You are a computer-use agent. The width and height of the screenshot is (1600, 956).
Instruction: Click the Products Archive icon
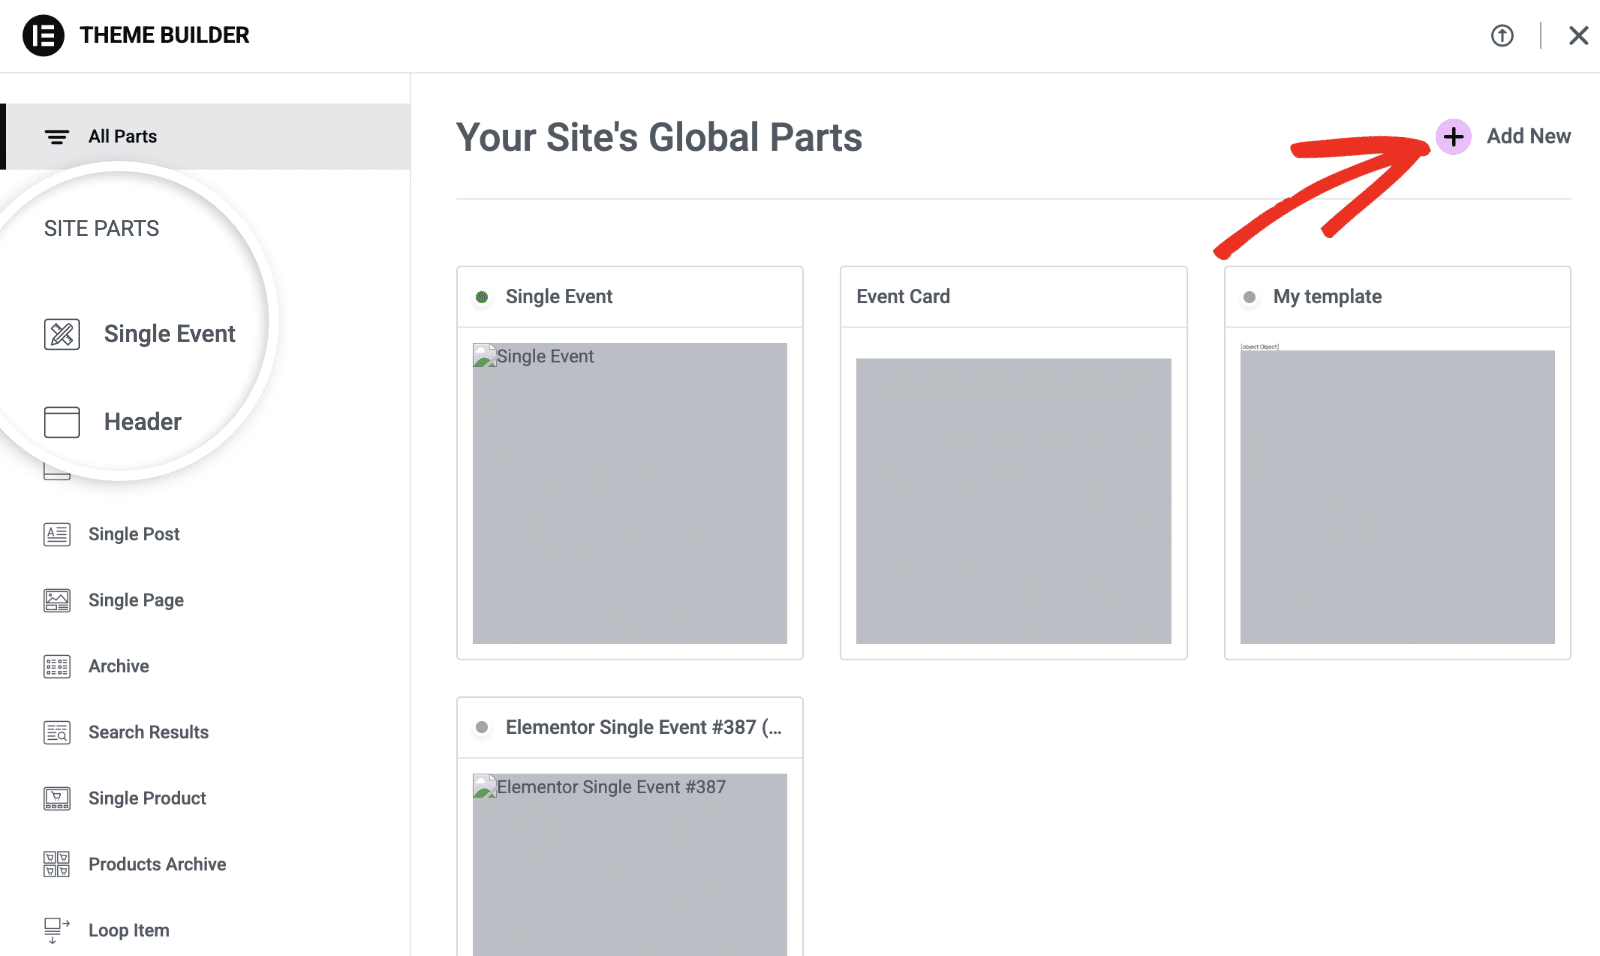[x=57, y=864]
